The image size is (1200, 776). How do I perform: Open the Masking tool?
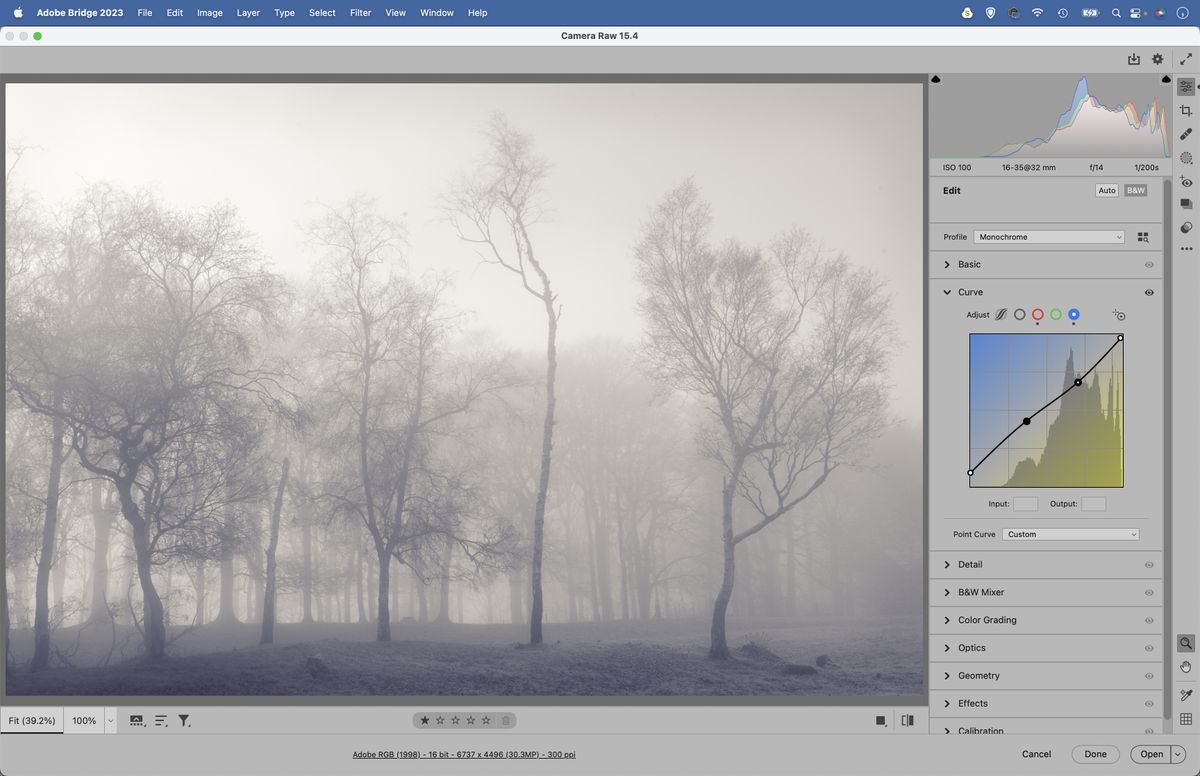[x=1186, y=158]
